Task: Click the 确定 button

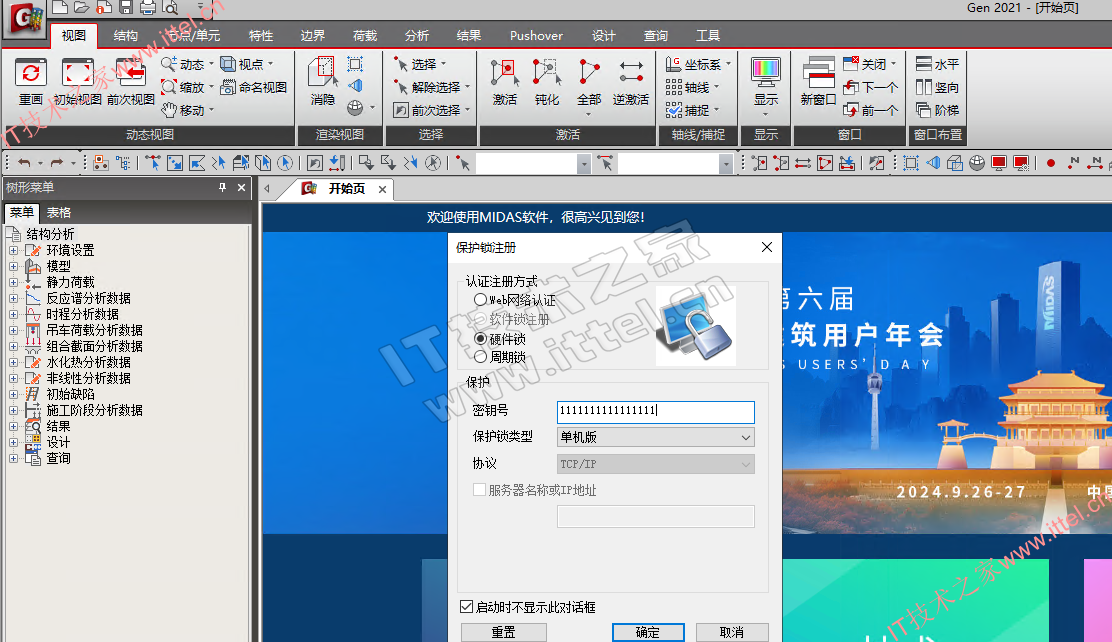Action: 648,632
